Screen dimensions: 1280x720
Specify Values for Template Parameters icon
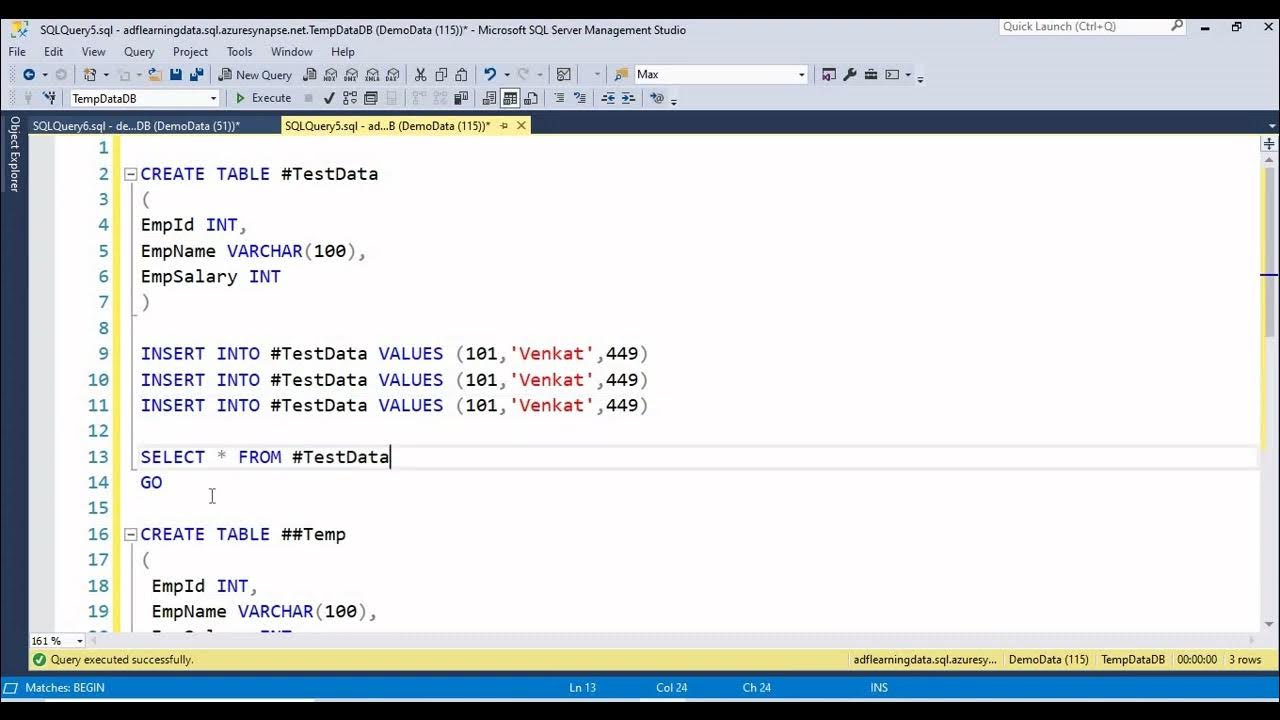tap(656, 98)
